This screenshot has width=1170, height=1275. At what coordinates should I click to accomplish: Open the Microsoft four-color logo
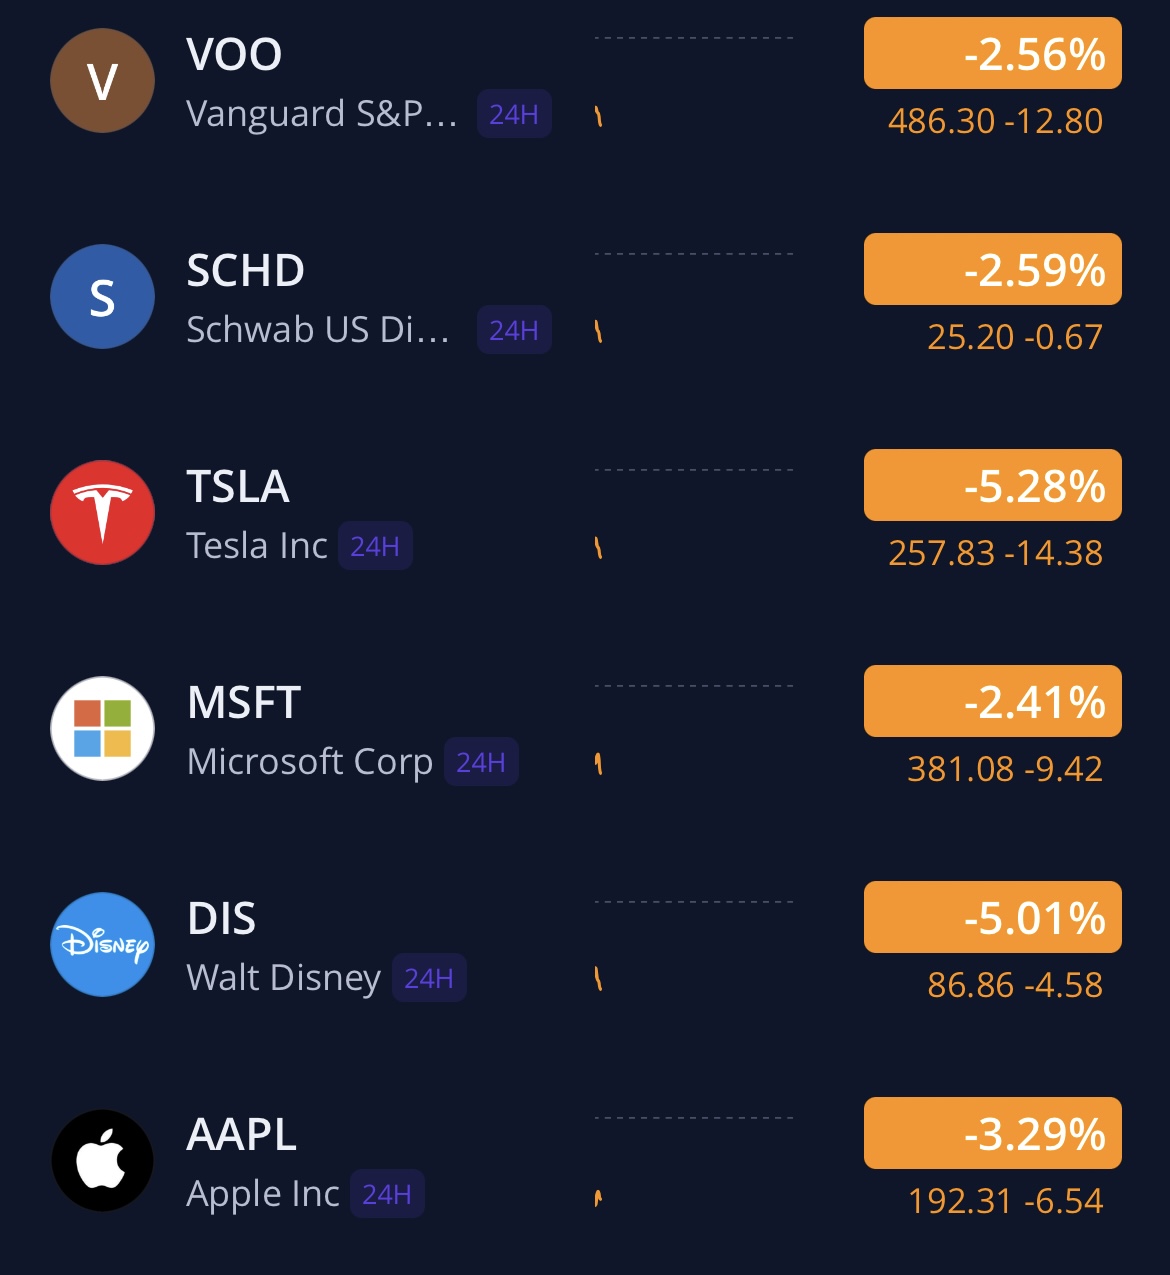click(102, 729)
